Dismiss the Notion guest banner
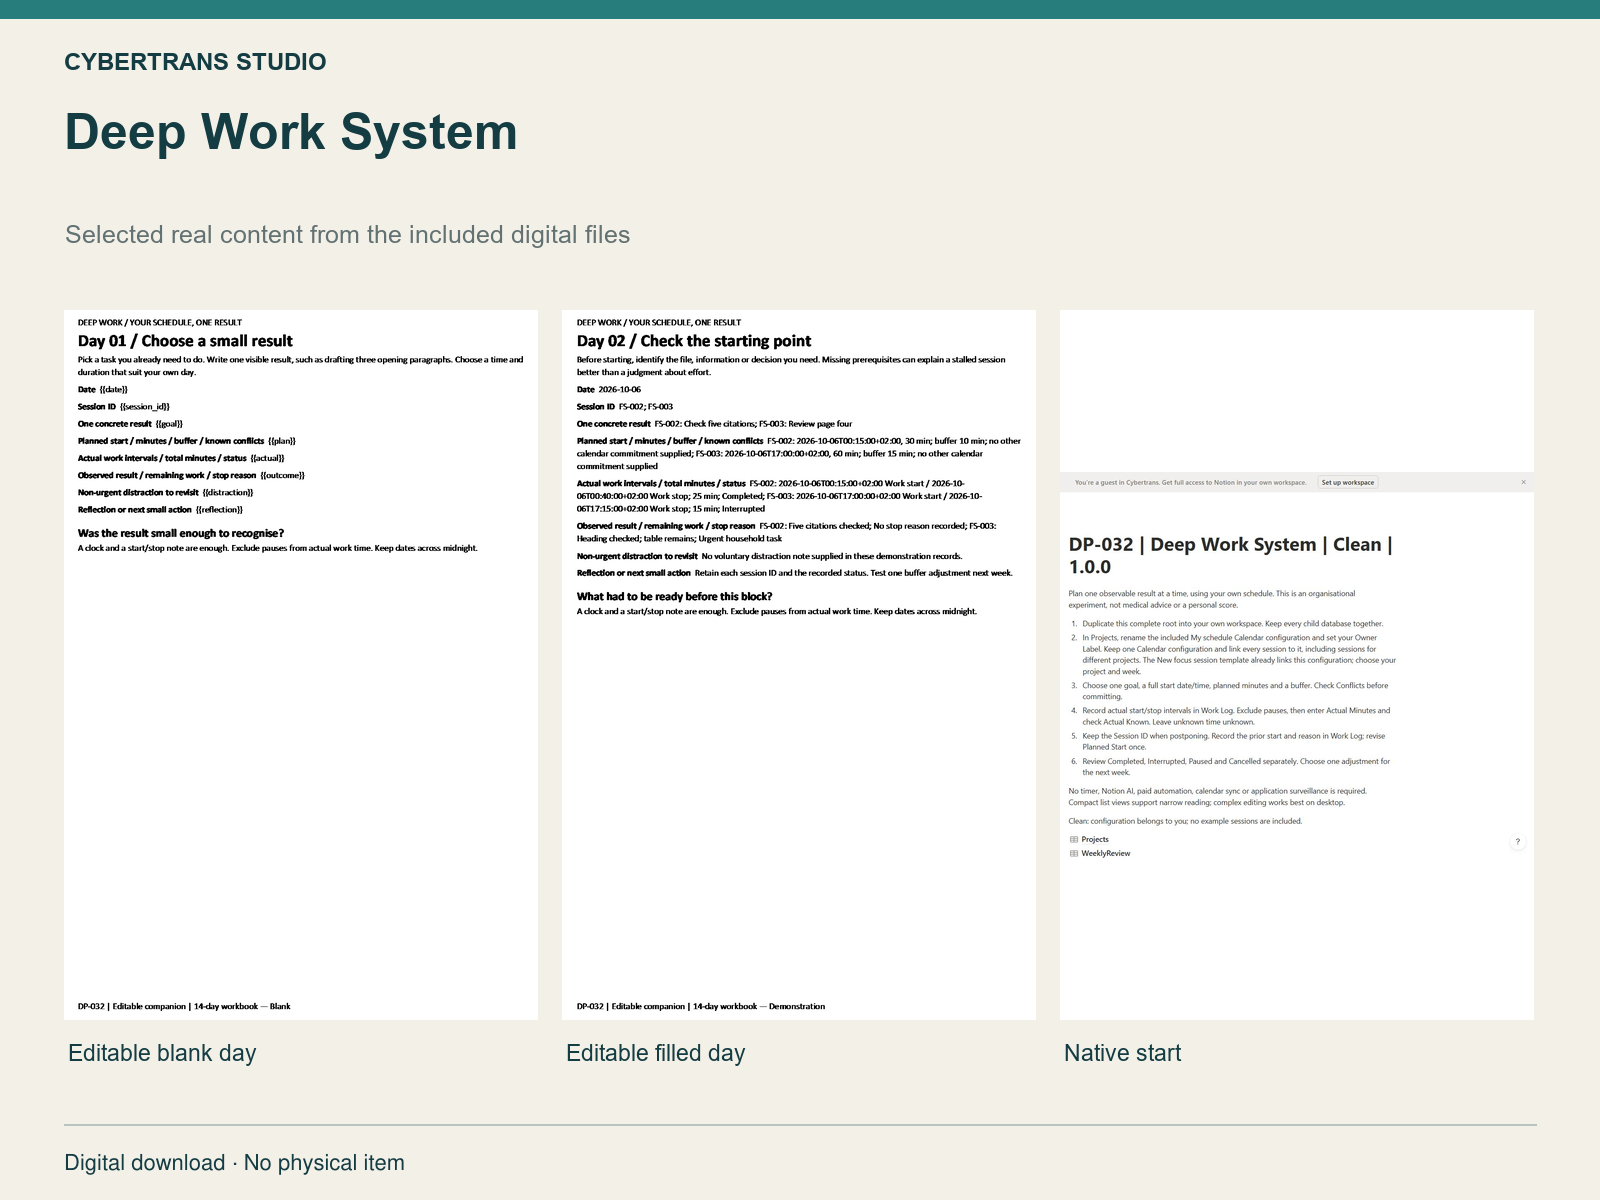Screen dimensions: 1600x1200 pos(1523,482)
